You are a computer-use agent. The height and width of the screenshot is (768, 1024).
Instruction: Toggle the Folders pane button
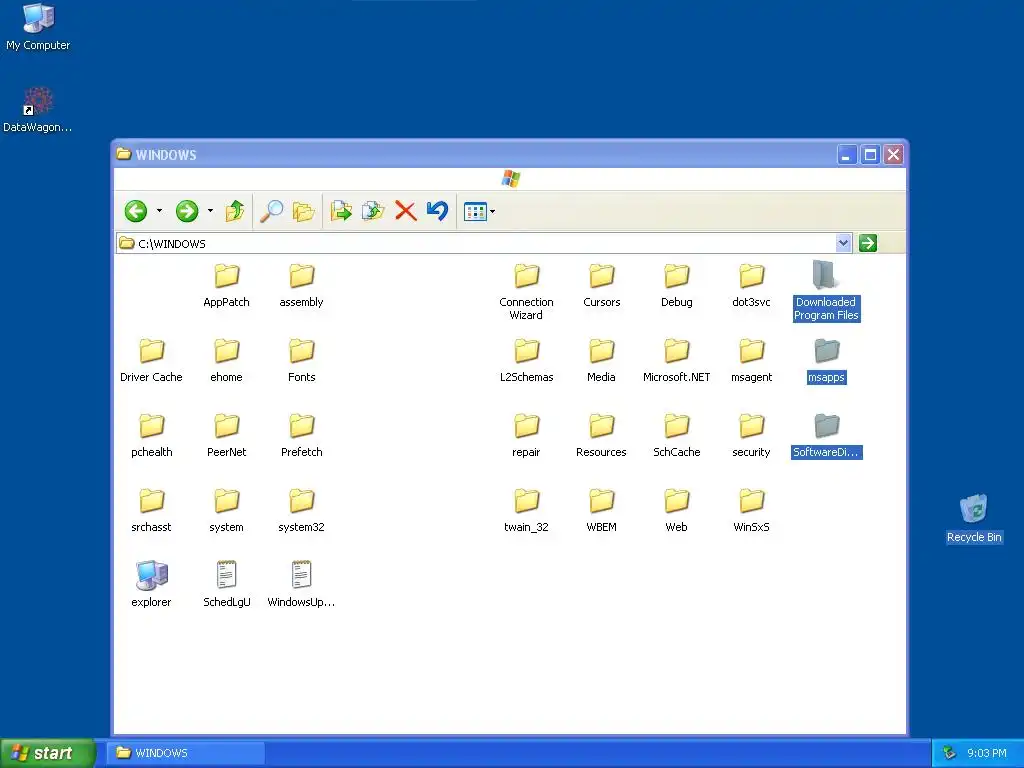pos(304,211)
